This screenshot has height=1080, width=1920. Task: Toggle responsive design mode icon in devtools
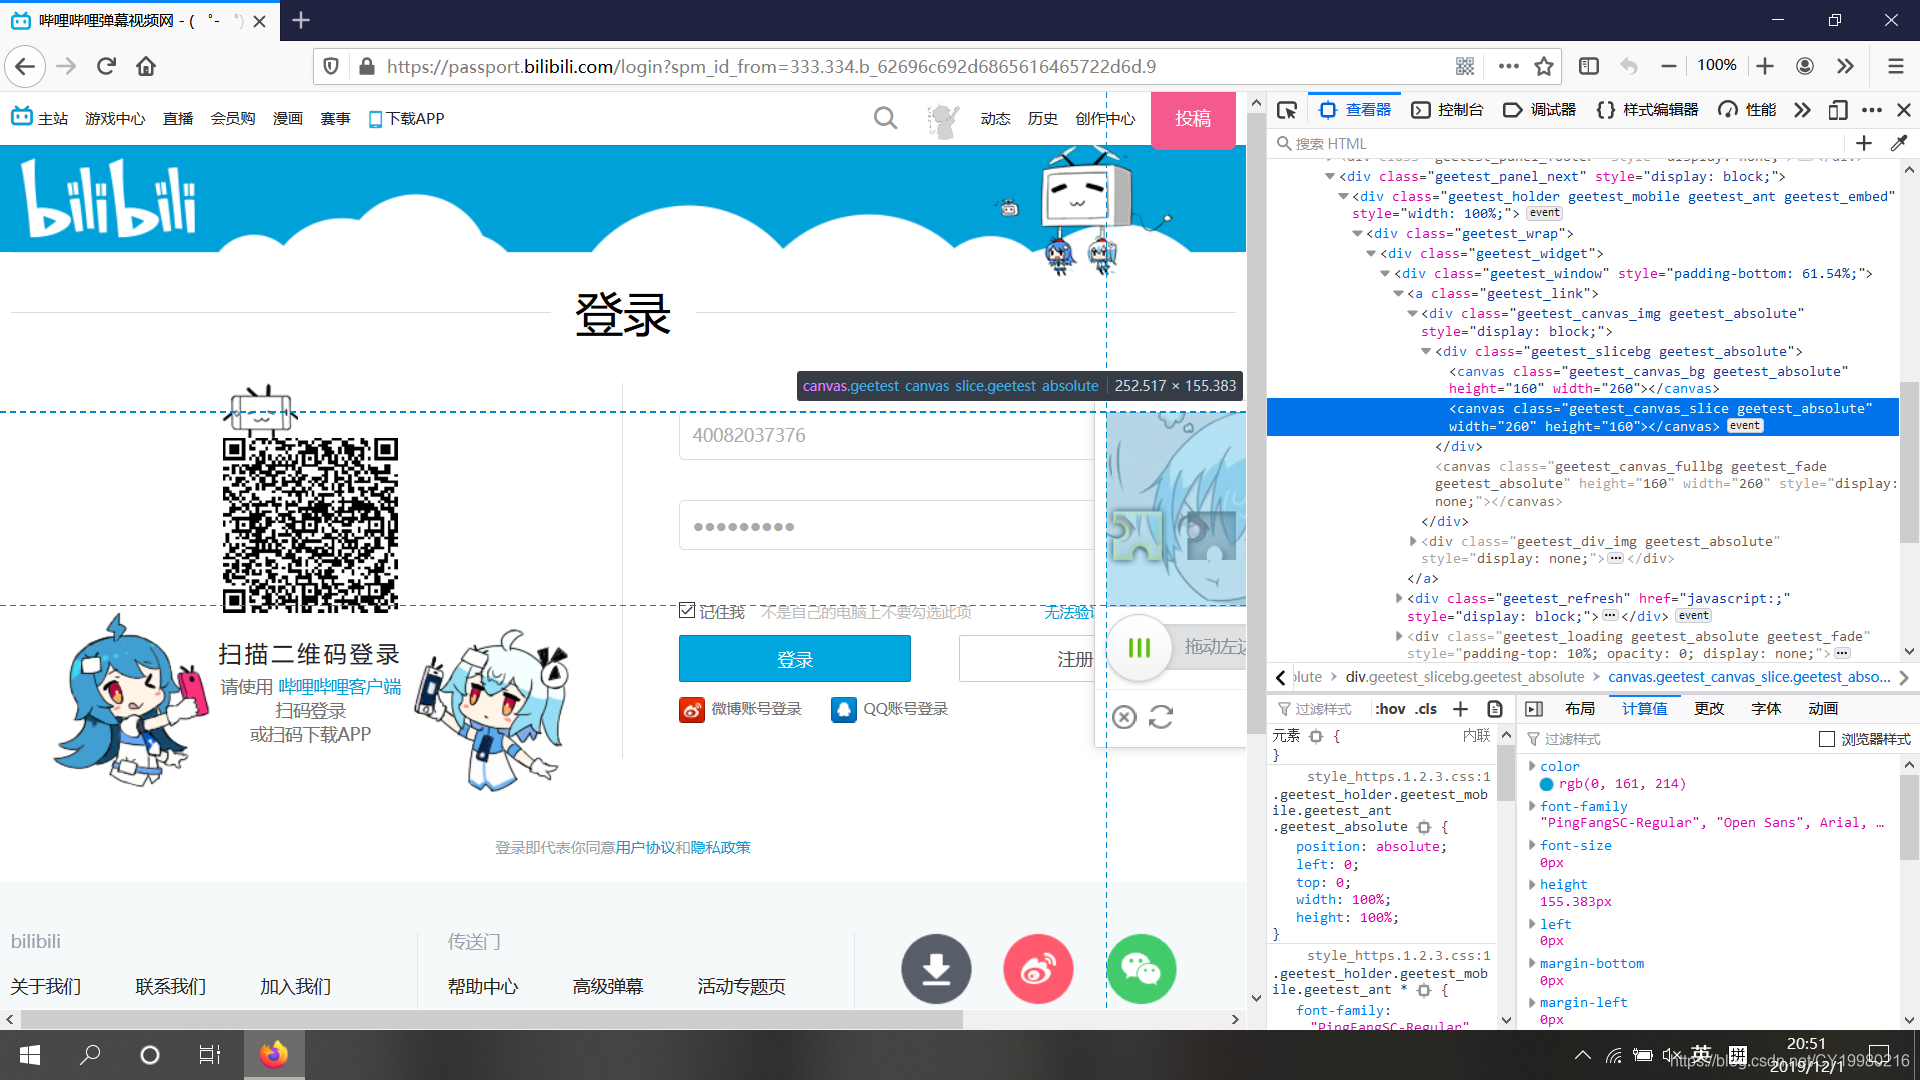click(1837, 110)
